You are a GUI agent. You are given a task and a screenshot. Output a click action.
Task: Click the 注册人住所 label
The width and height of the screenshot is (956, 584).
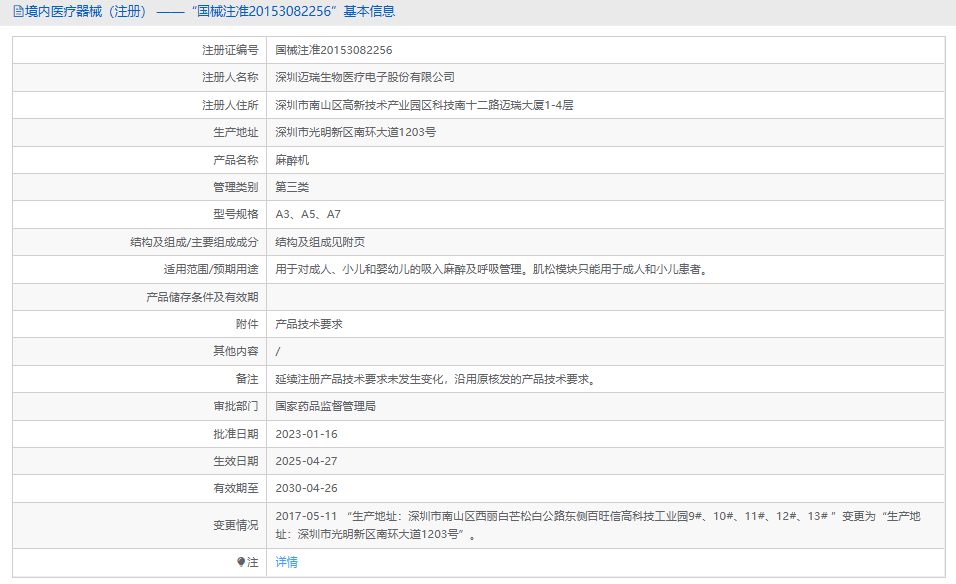pos(230,105)
